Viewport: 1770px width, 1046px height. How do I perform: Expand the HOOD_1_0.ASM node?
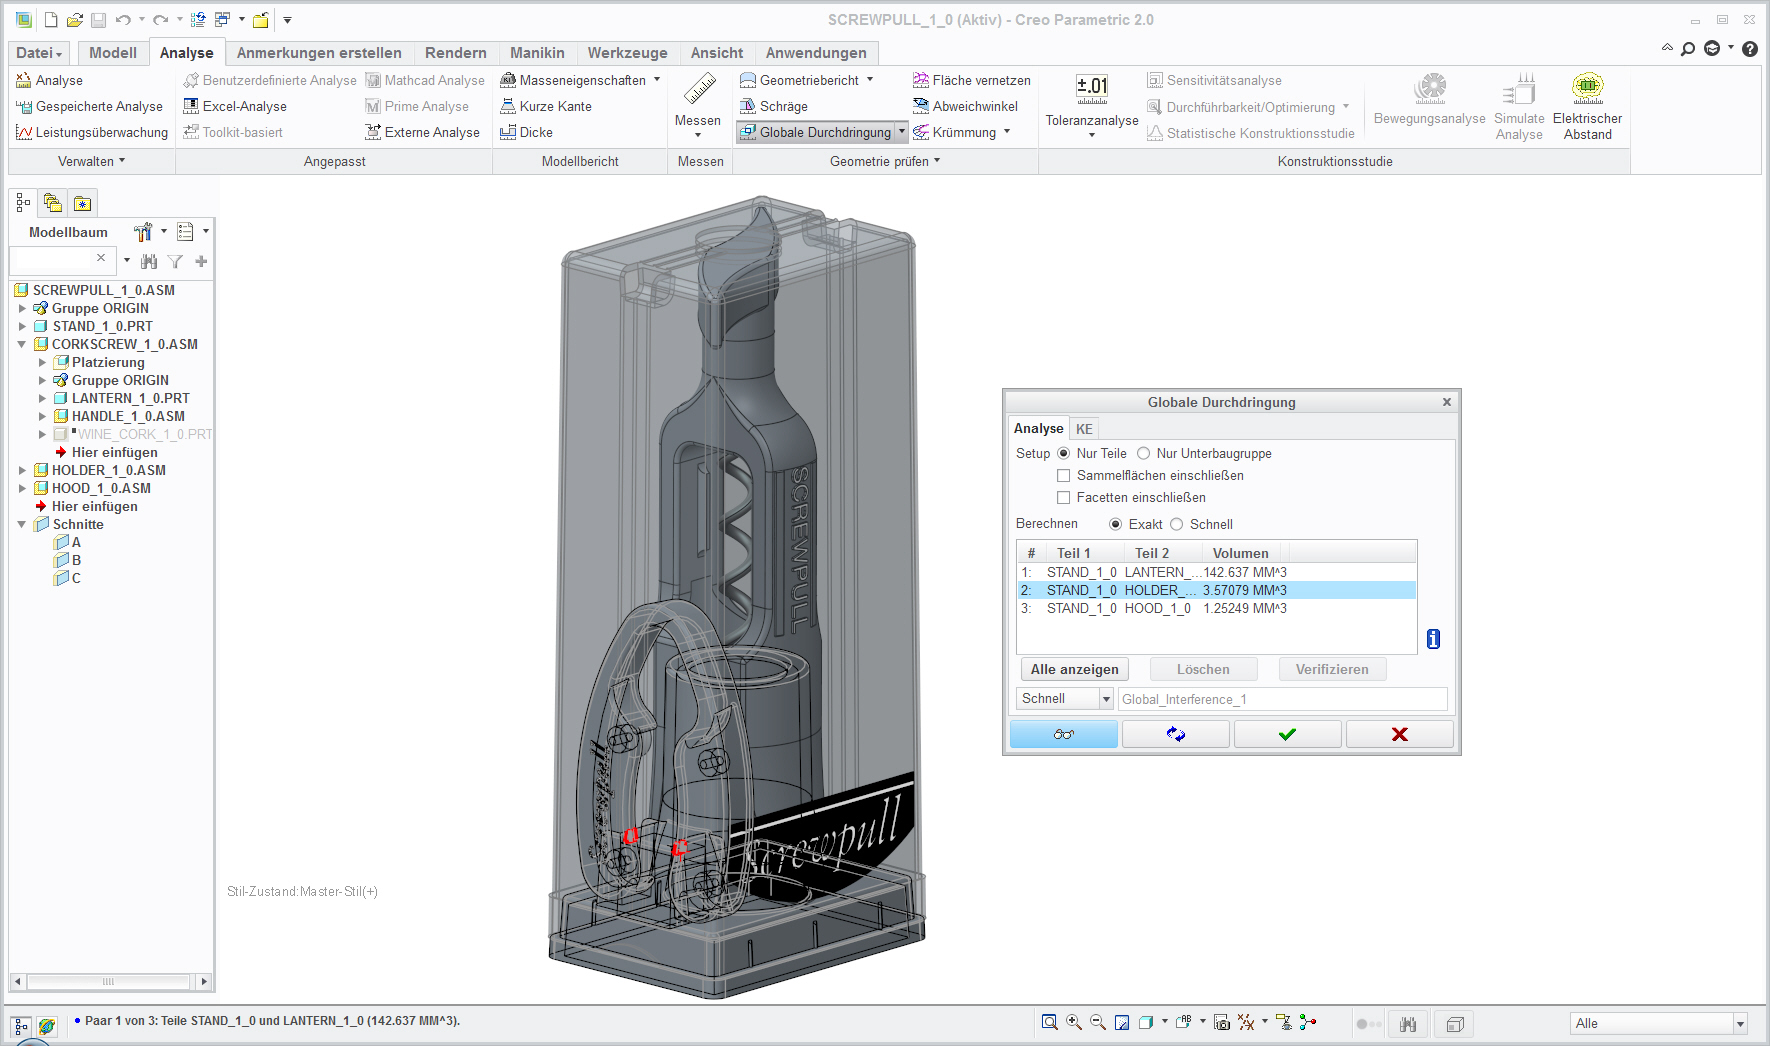click(22, 488)
